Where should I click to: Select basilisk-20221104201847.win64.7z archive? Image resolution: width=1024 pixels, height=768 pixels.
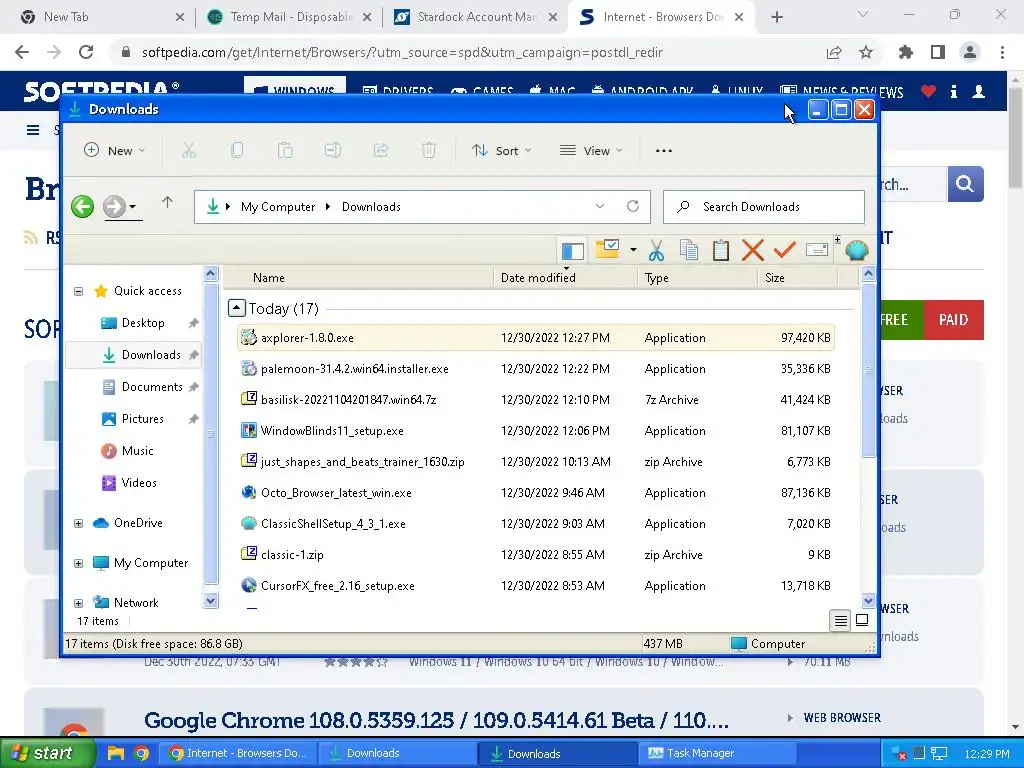(536, 400)
